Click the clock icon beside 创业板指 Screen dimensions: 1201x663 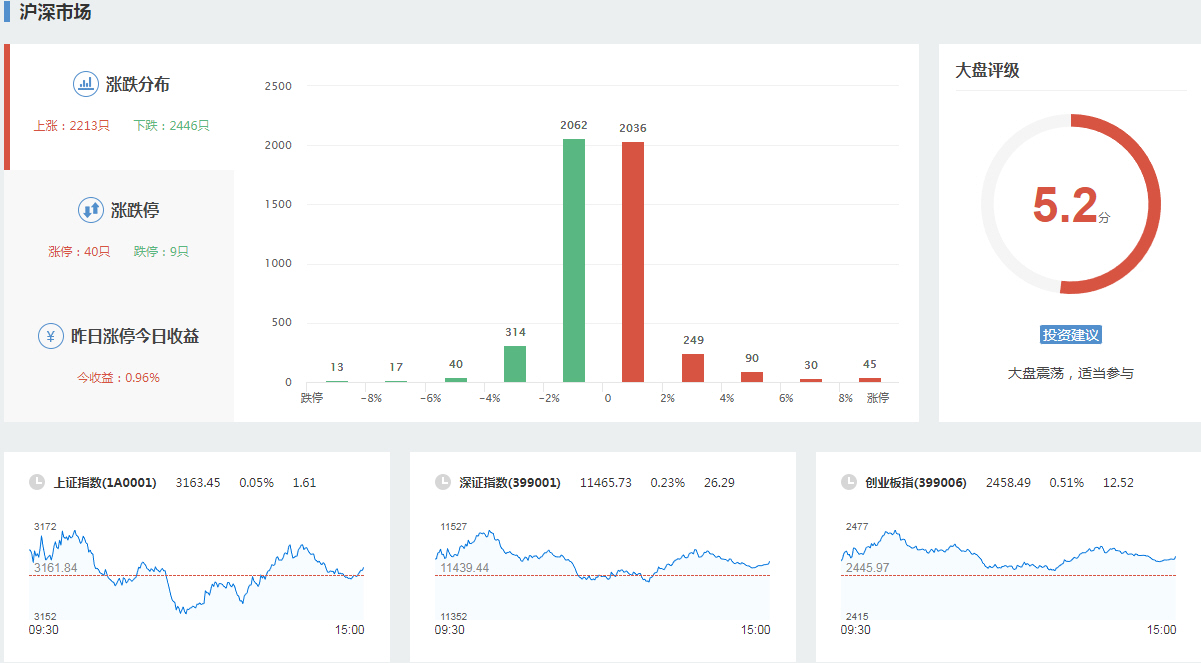coord(849,482)
